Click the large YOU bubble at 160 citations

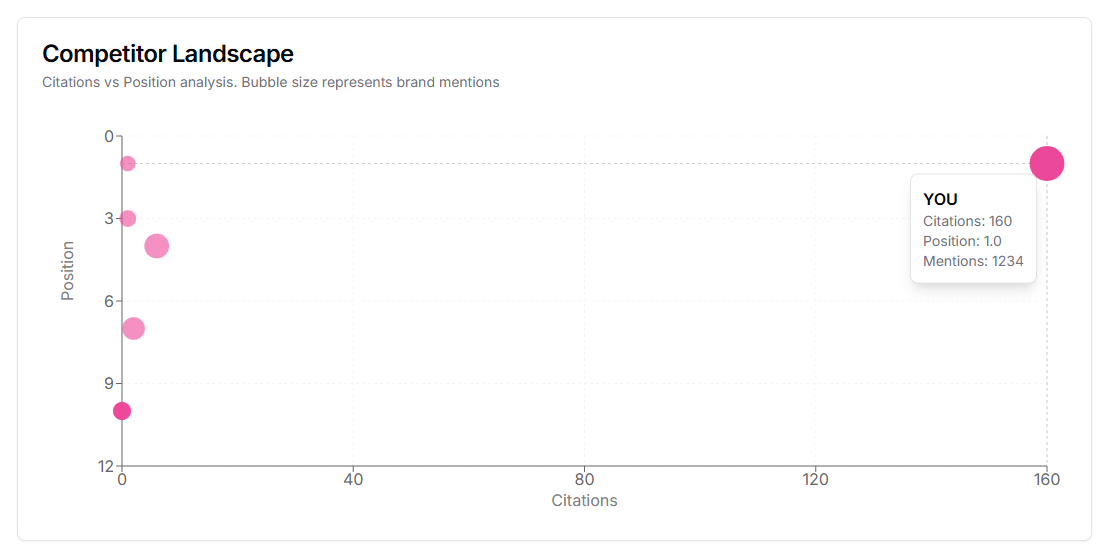tap(1046, 163)
